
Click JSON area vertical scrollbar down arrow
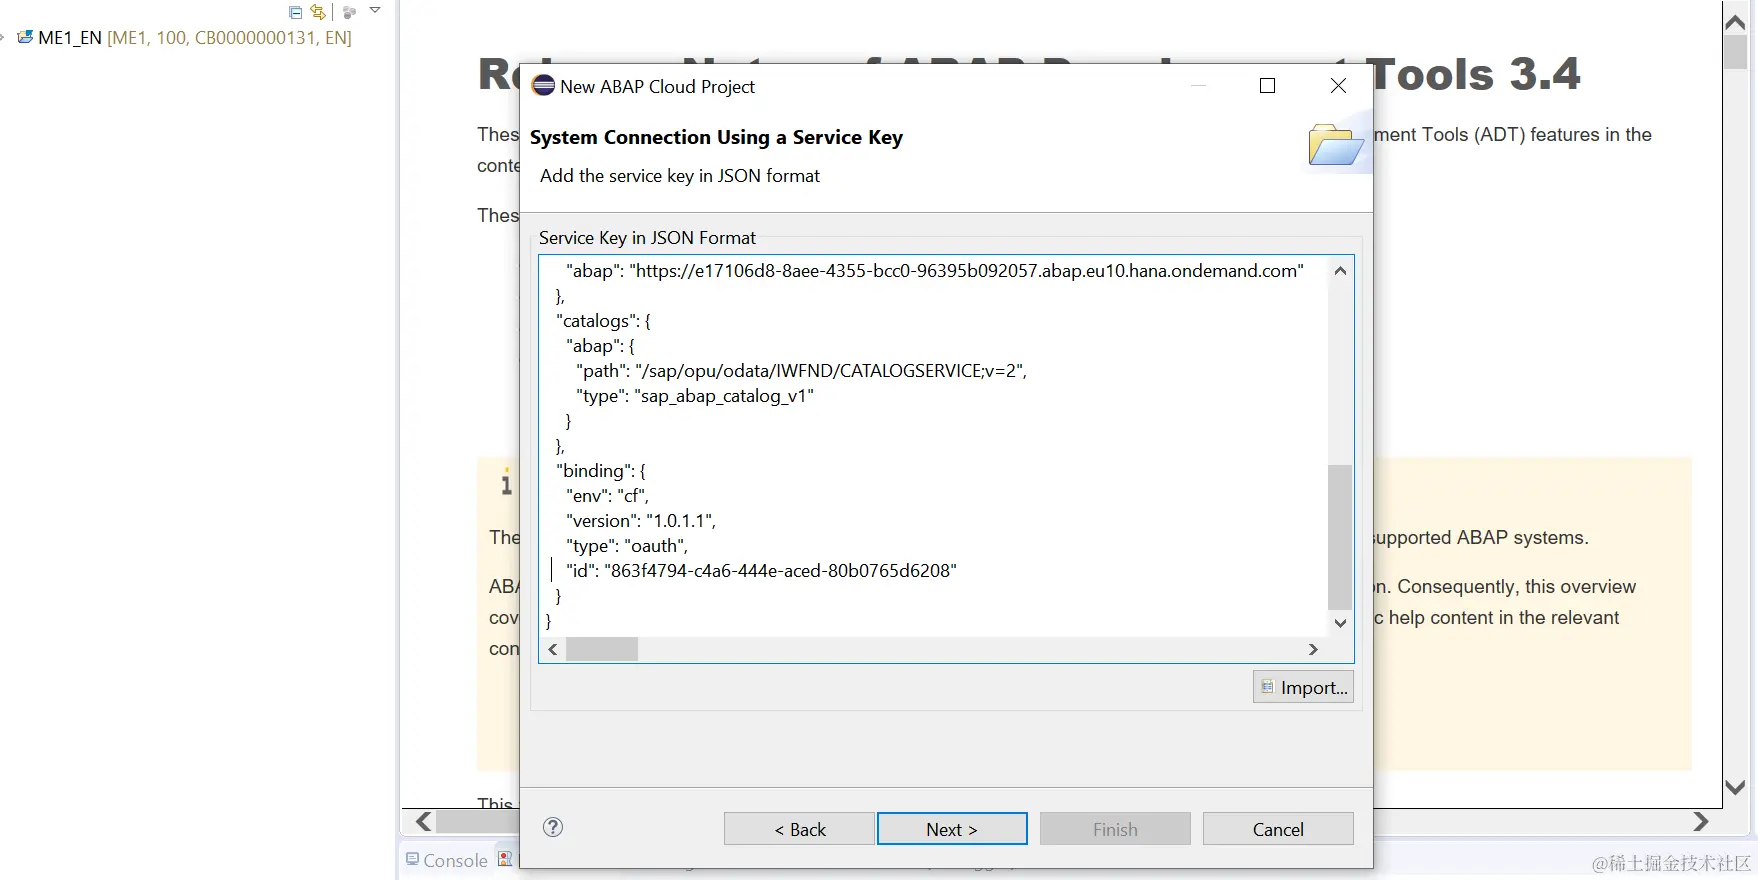(1340, 623)
